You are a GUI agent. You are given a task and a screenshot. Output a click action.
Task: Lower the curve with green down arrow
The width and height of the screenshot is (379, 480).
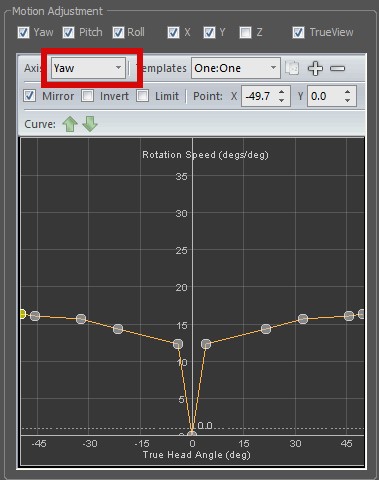point(90,124)
